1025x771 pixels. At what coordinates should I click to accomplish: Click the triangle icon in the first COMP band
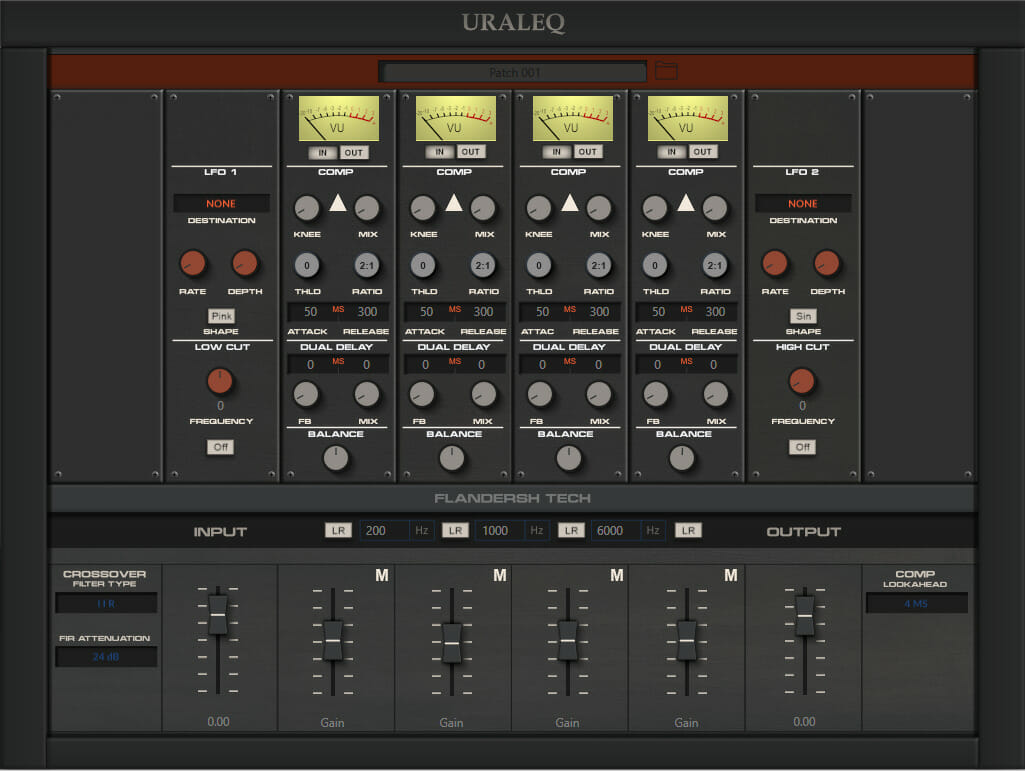pos(337,203)
